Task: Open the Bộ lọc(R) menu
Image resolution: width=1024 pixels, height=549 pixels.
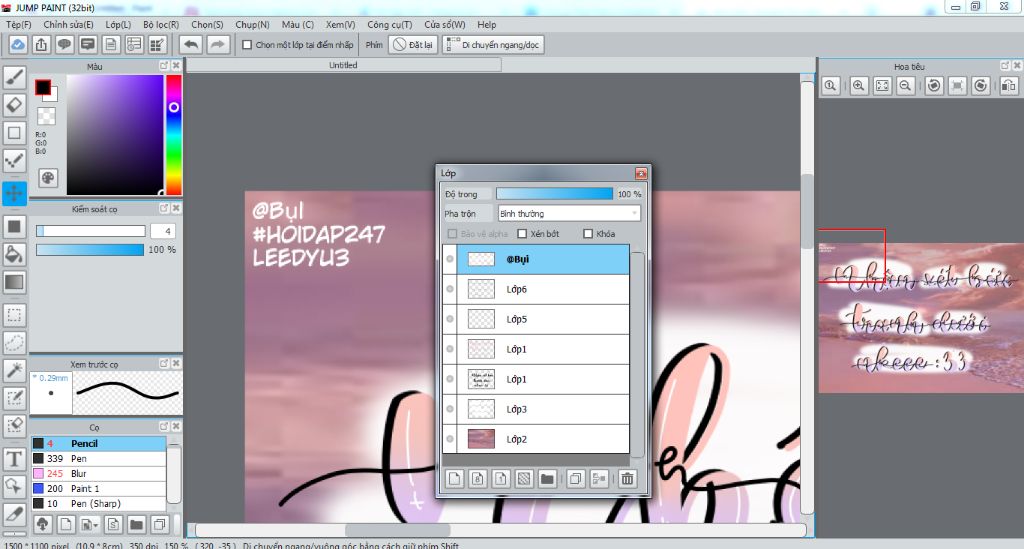Action: [x=161, y=25]
